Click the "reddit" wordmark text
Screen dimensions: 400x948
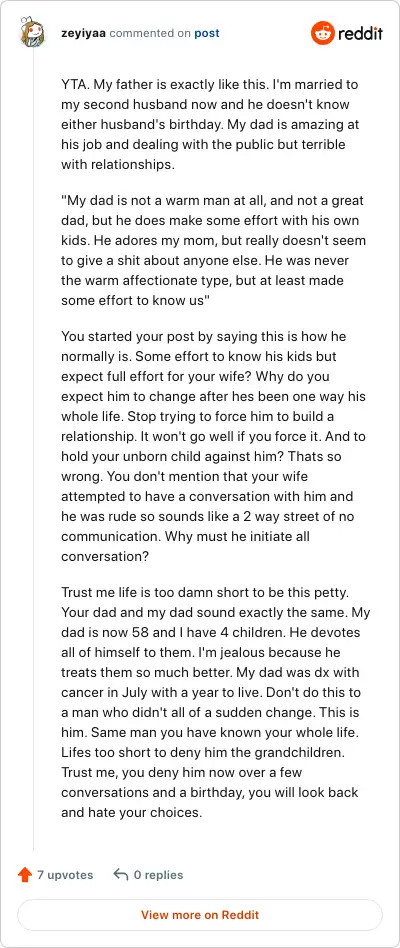pyautogui.click(x=360, y=33)
